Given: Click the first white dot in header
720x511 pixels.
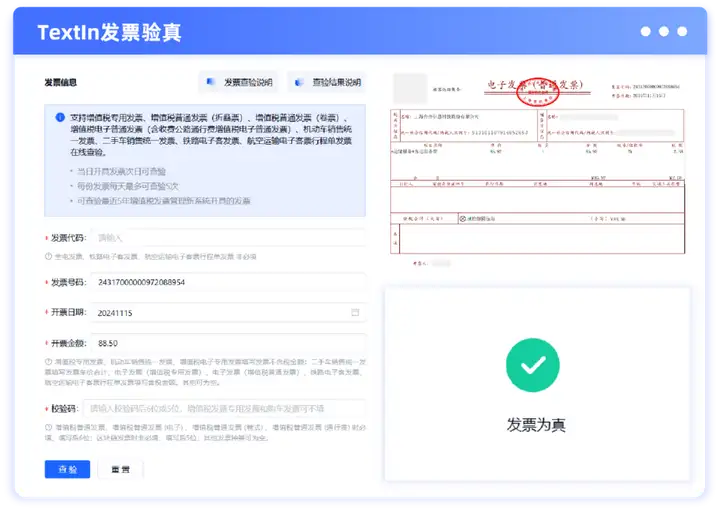Looking at the screenshot, I should pos(646,31).
